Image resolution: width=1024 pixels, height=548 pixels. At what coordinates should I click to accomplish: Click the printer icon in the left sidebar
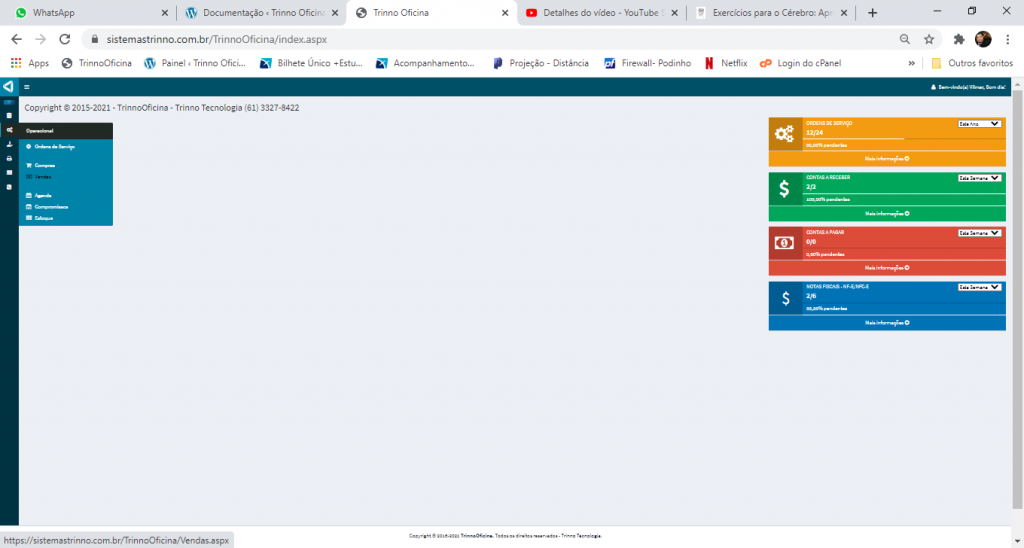(9, 158)
